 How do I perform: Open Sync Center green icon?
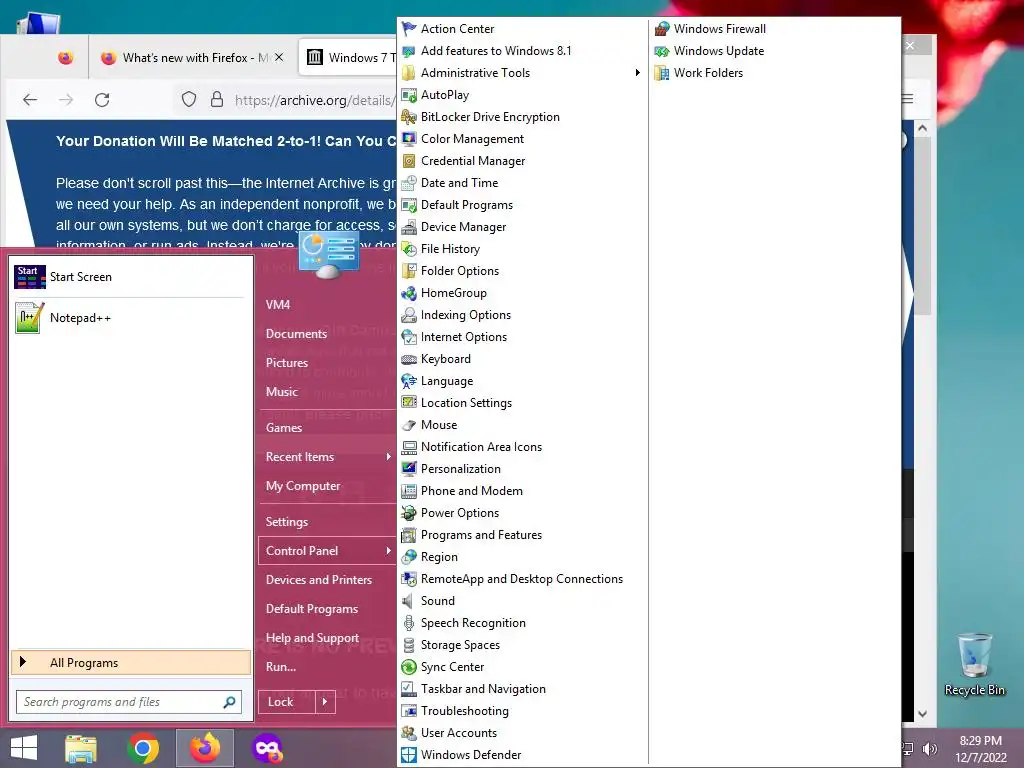[409, 667]
